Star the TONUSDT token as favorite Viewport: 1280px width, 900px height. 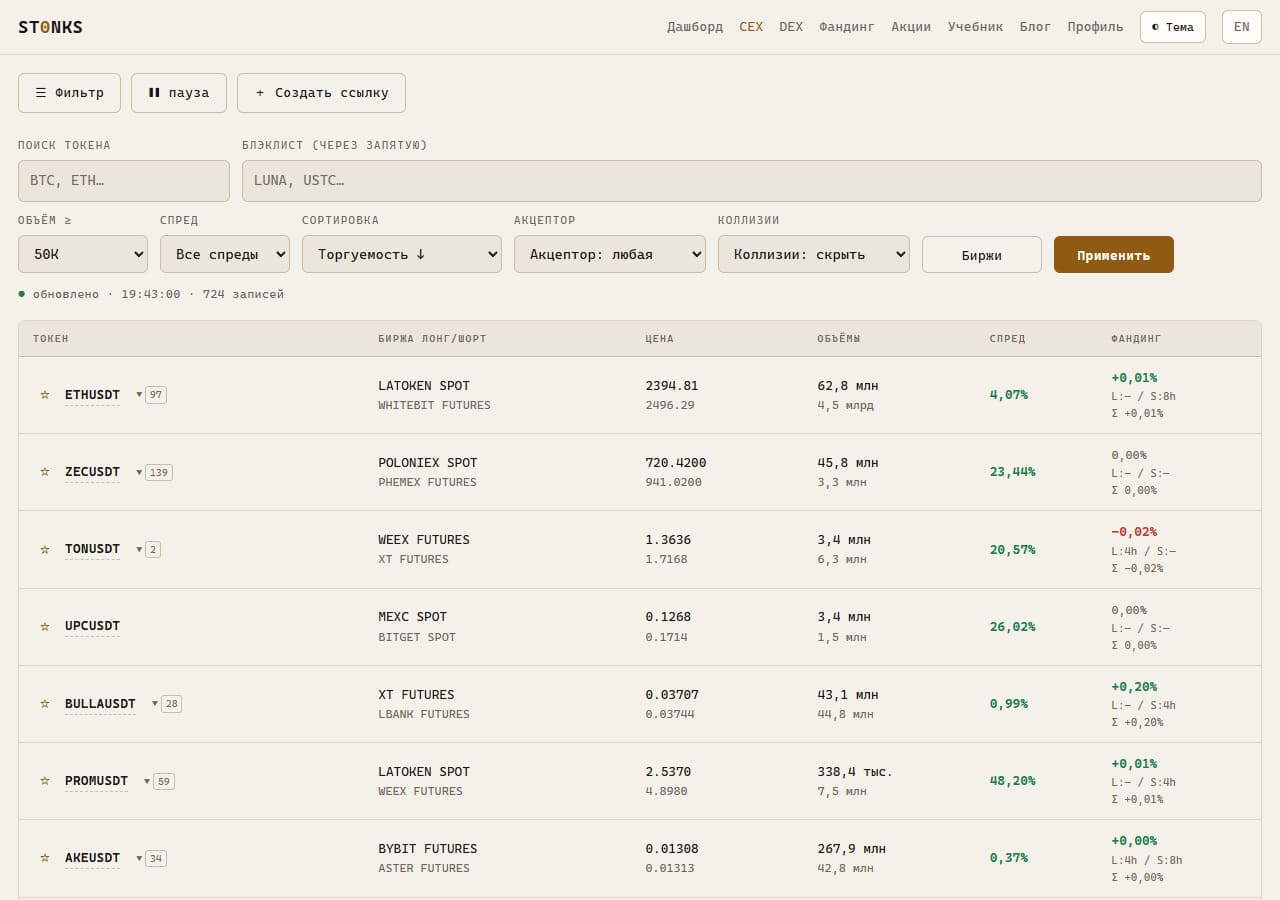pyautogui.click(x=44, y=549)
